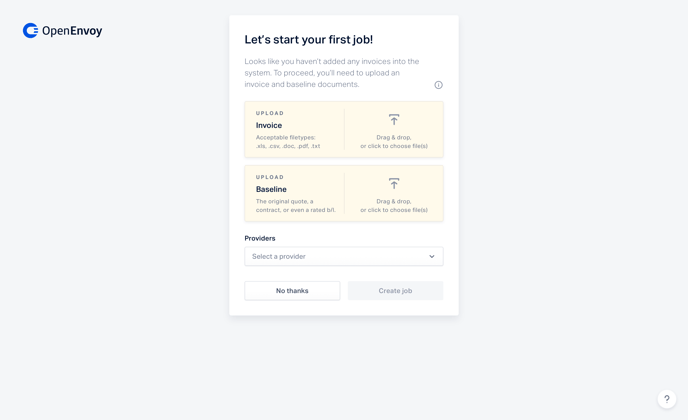Click the Baseline upload arrow icon
The width and height of the screenshot is (688, 420).
coord(394,183)
